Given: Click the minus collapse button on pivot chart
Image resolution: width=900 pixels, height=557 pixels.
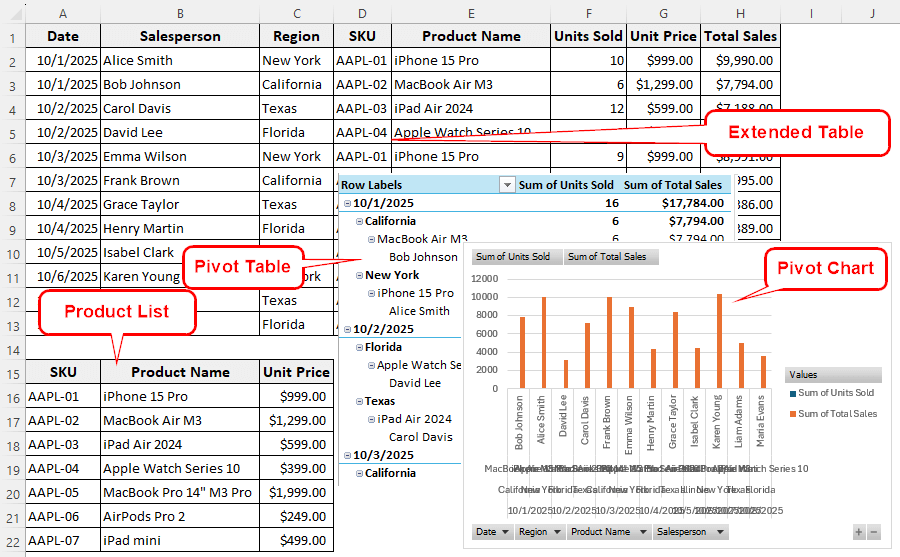Looking at the screenshot, I should coord(874,533).
